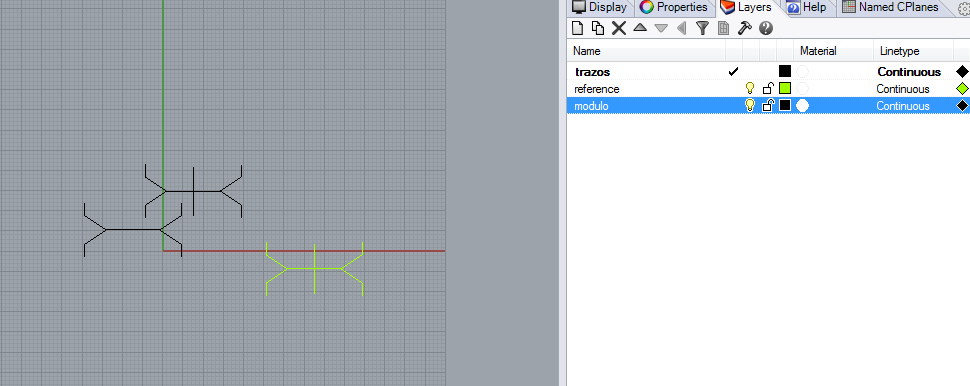Open the Layers panel help question icon
Viewport: 970px width, 386px height.
coord(766,28)
